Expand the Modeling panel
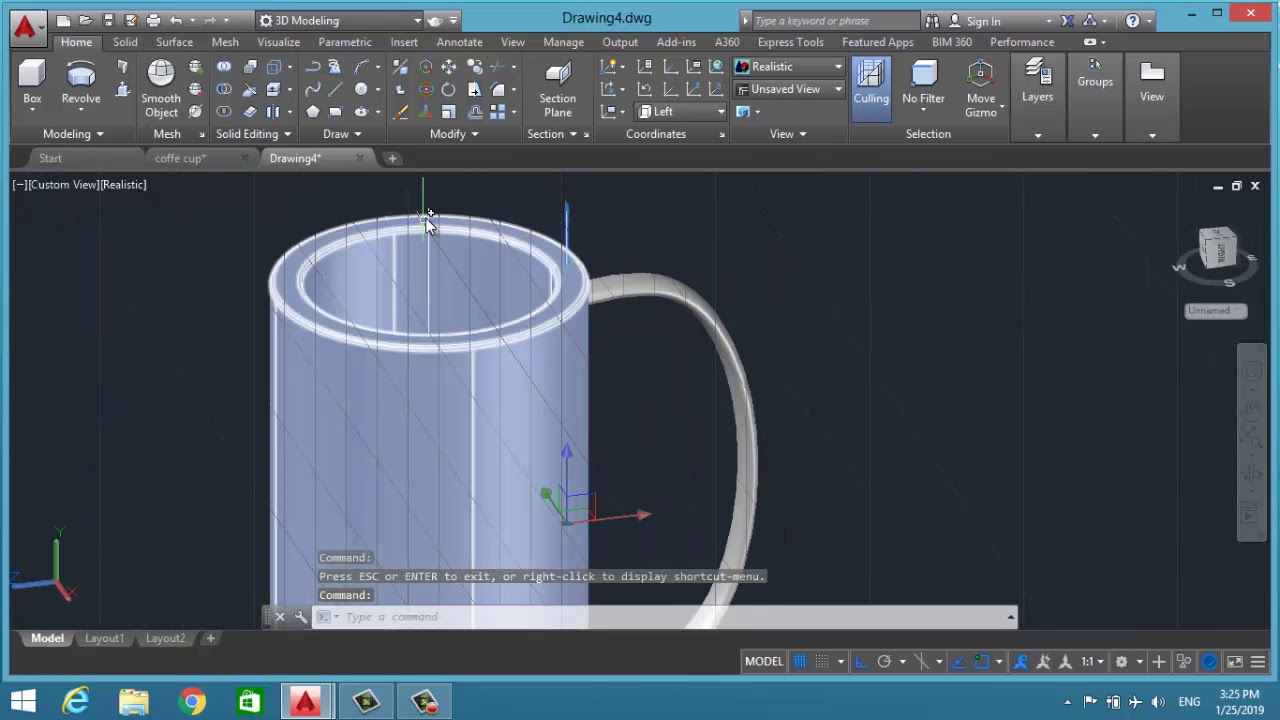This screenshot has height=720, width=1280. tap(73, 134)
